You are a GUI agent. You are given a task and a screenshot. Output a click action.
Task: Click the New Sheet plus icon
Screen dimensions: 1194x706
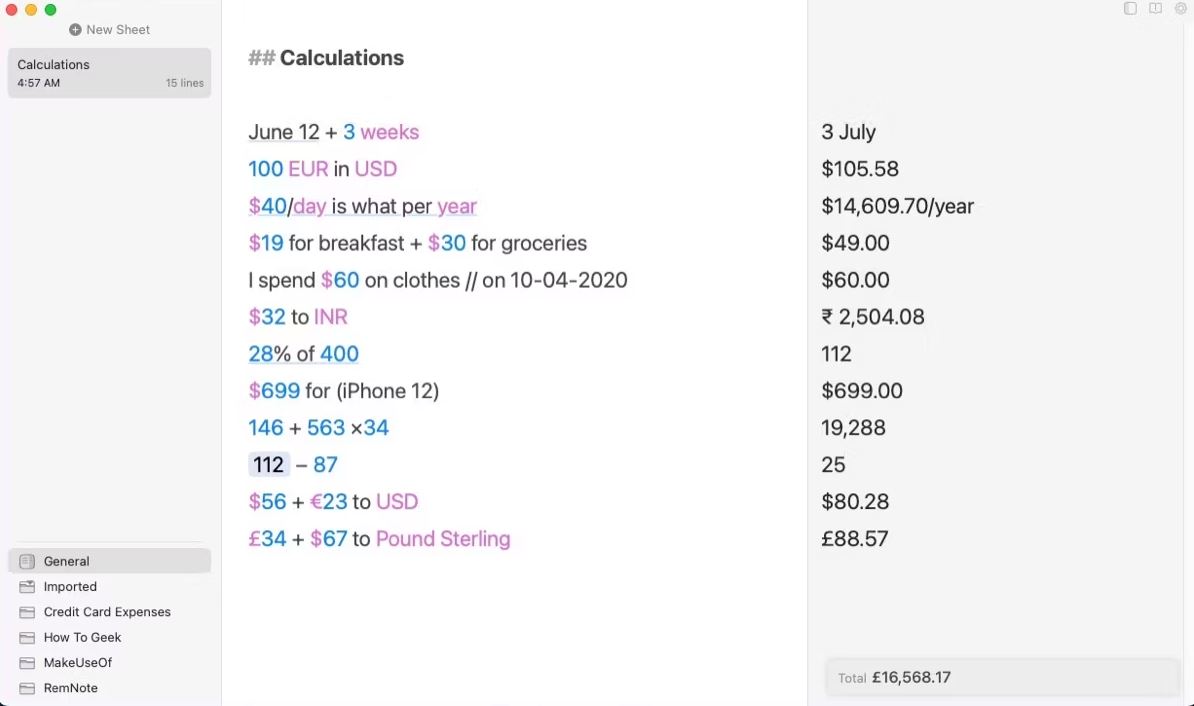[75, 30]
